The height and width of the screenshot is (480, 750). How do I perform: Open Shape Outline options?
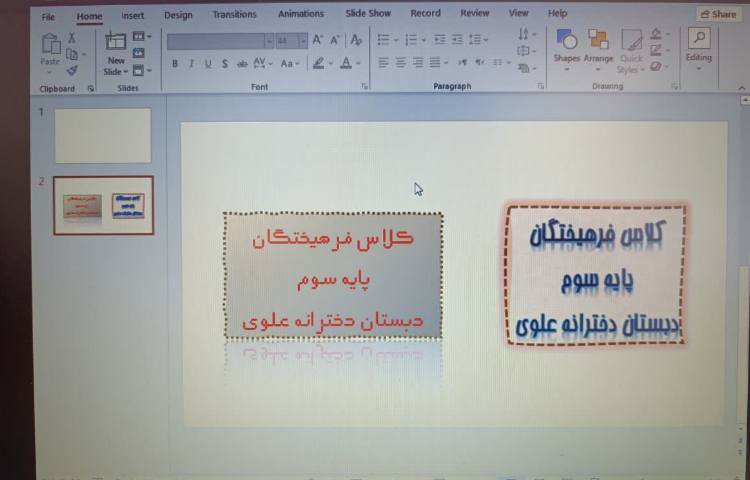pyautogui.click(x=659, y=50)
